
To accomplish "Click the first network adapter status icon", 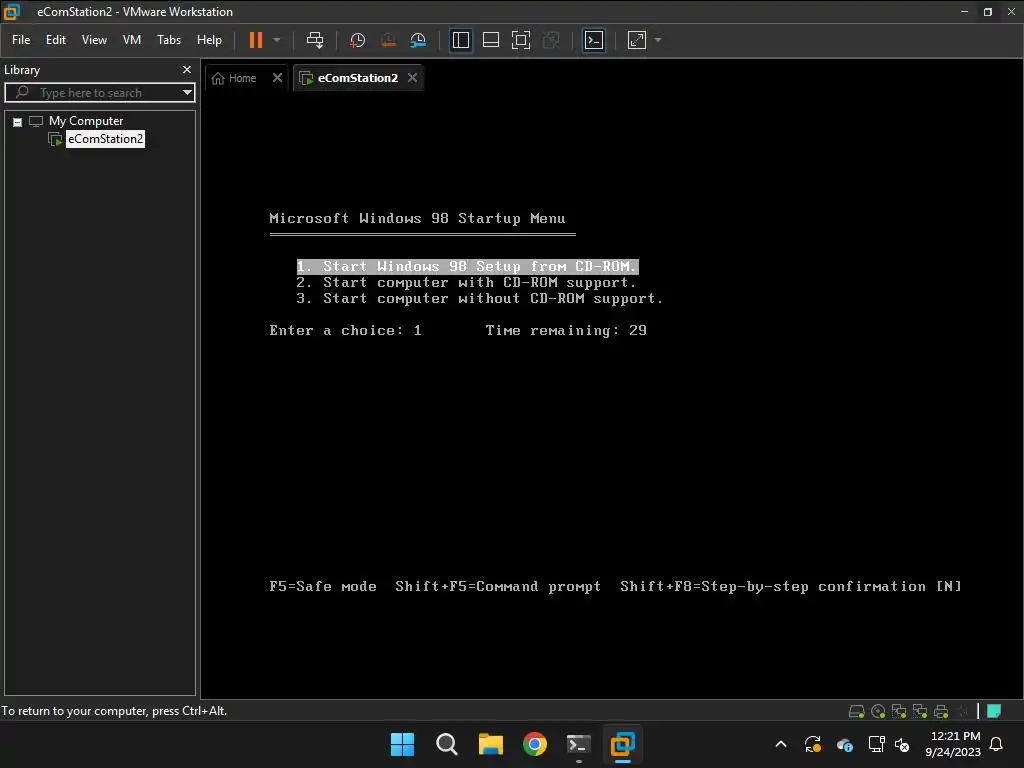I will pyautogui.click(x=899, y=711).
